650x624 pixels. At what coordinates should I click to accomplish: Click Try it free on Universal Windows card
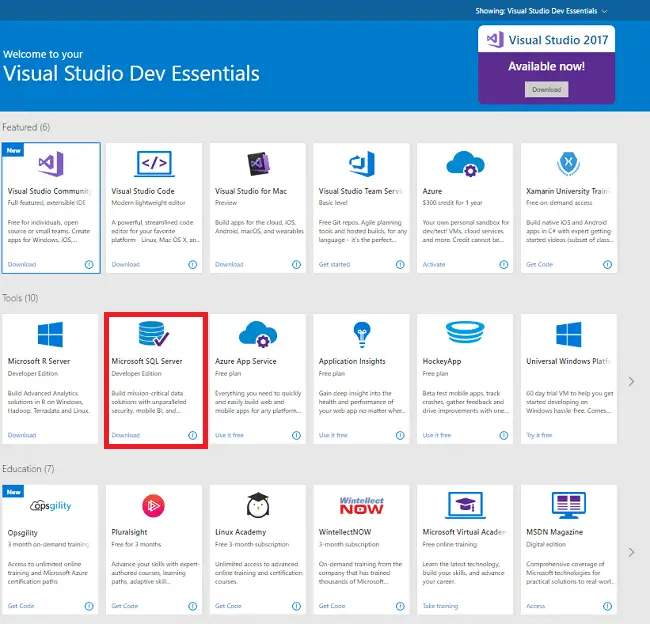[539, 435]
